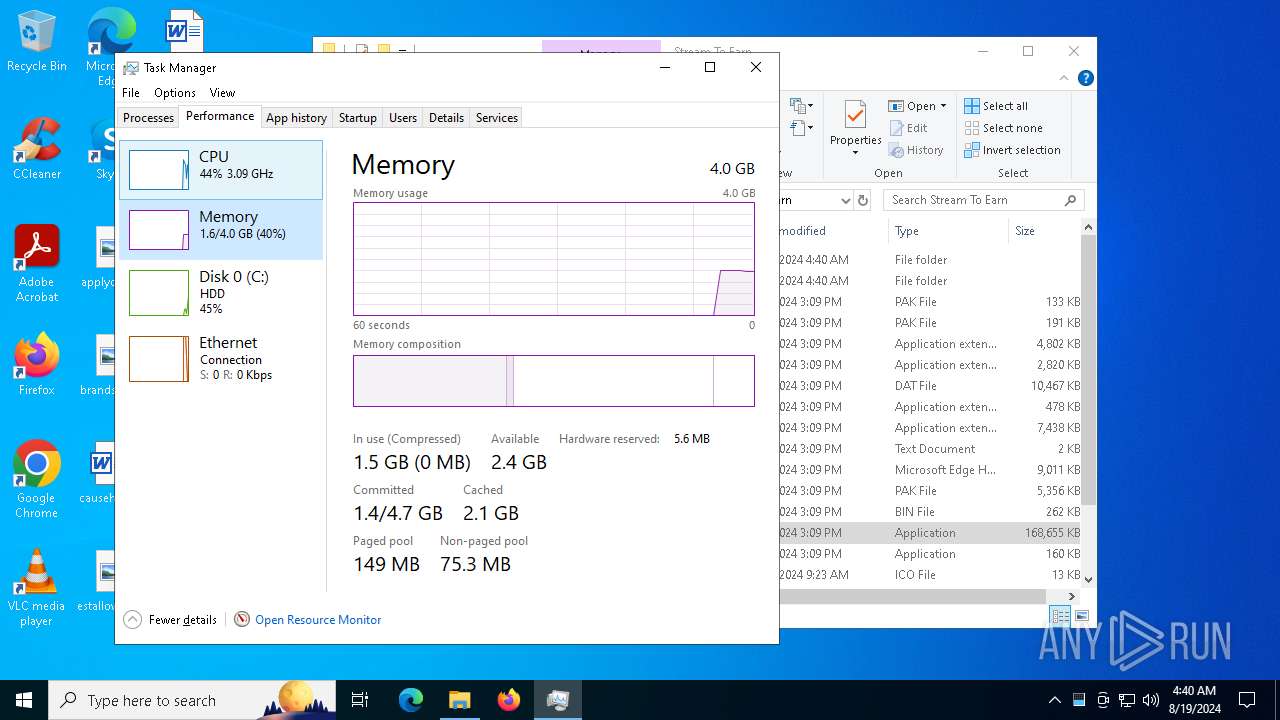This screenshot has width=1280, height=720.
Task: Select the CPU performance panel
Action: pos(221,170)
